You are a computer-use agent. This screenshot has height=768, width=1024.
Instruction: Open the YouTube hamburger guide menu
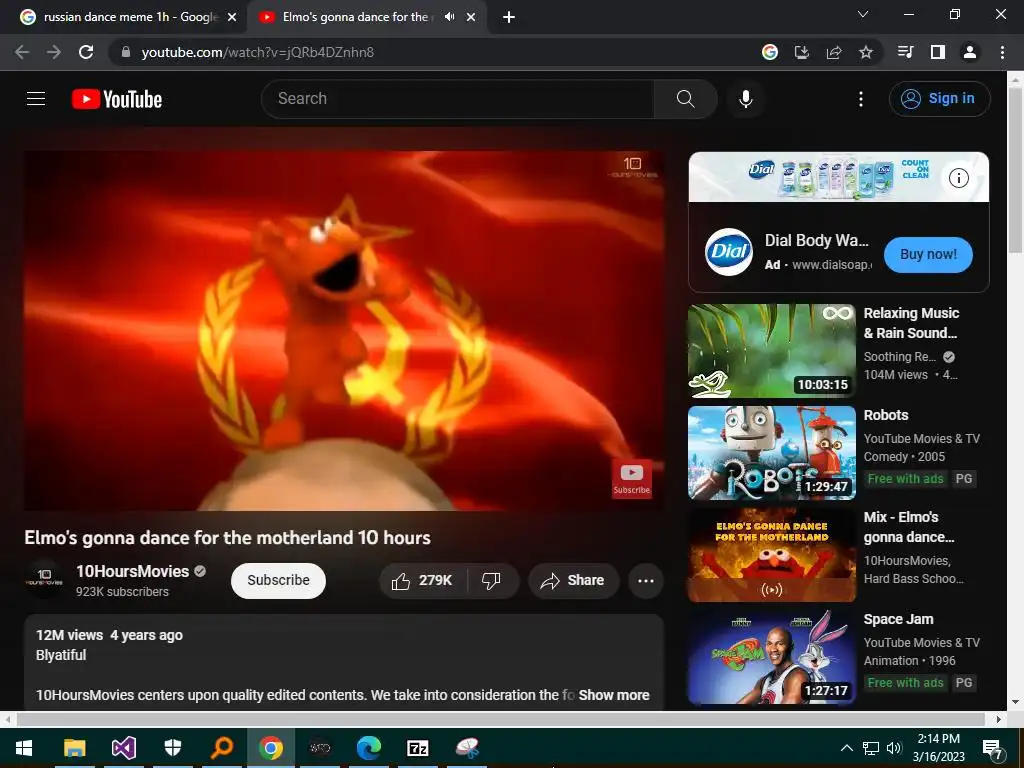click(x=36, y=99)
